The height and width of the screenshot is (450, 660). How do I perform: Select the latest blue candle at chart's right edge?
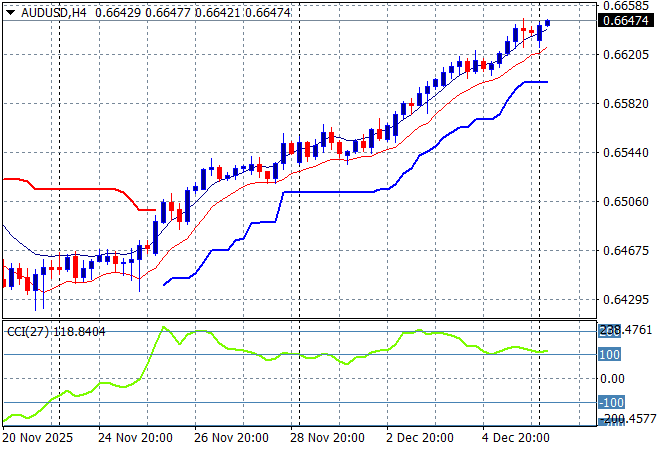[x=547, y=22]
